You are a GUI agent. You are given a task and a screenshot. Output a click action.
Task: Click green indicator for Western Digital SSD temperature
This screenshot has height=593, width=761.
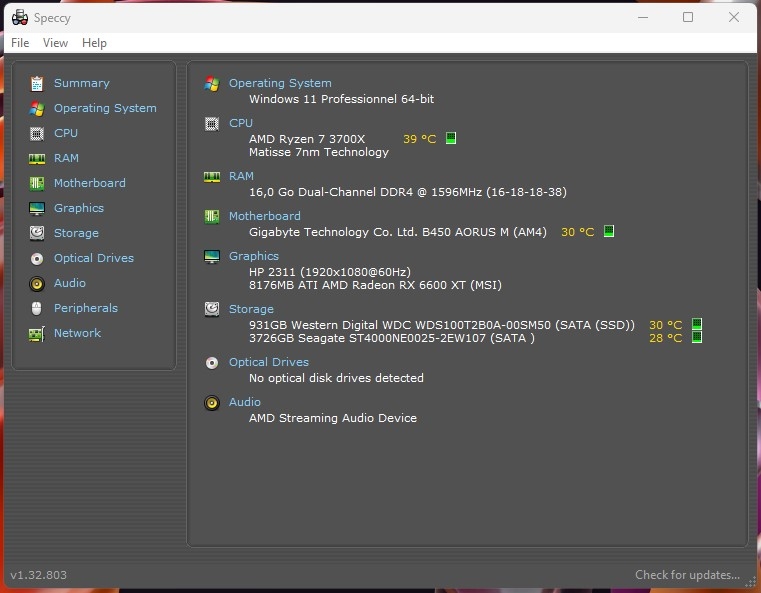click(696, 324)
